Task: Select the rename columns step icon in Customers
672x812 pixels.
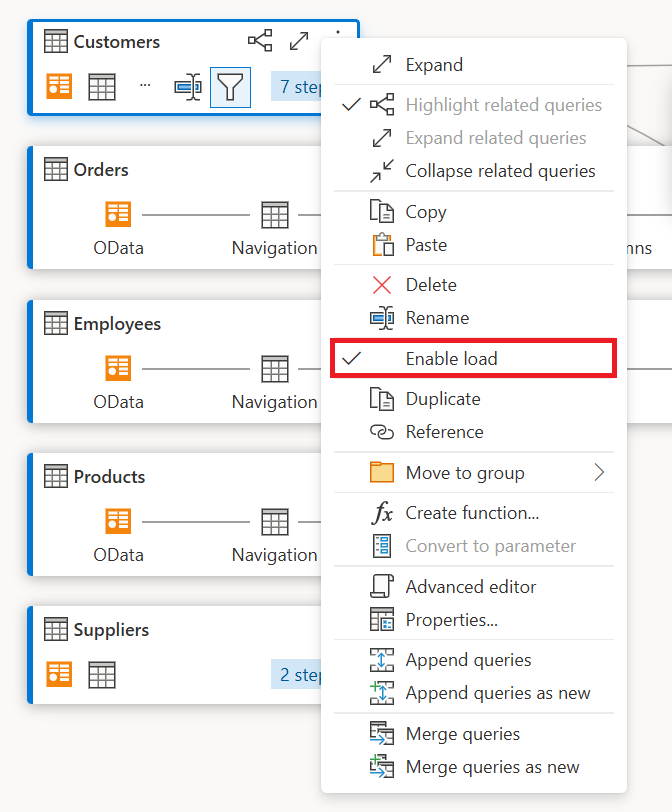Action: point(188,86)
